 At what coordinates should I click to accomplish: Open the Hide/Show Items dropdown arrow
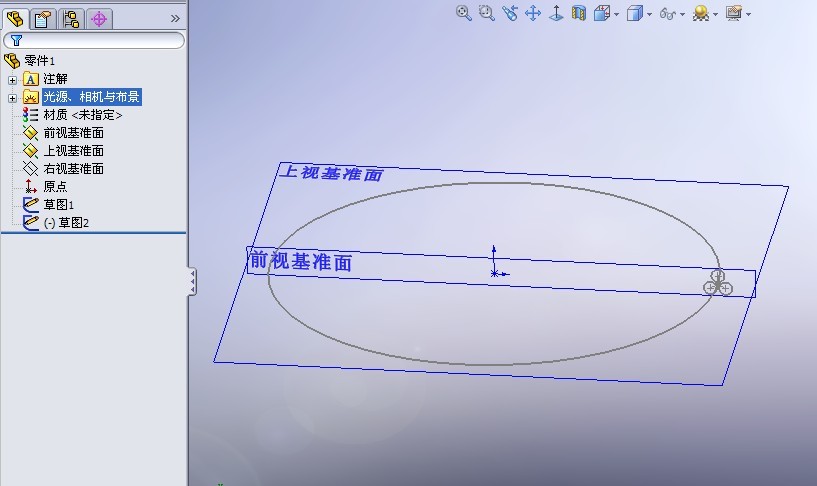click(x=682, y=15)
